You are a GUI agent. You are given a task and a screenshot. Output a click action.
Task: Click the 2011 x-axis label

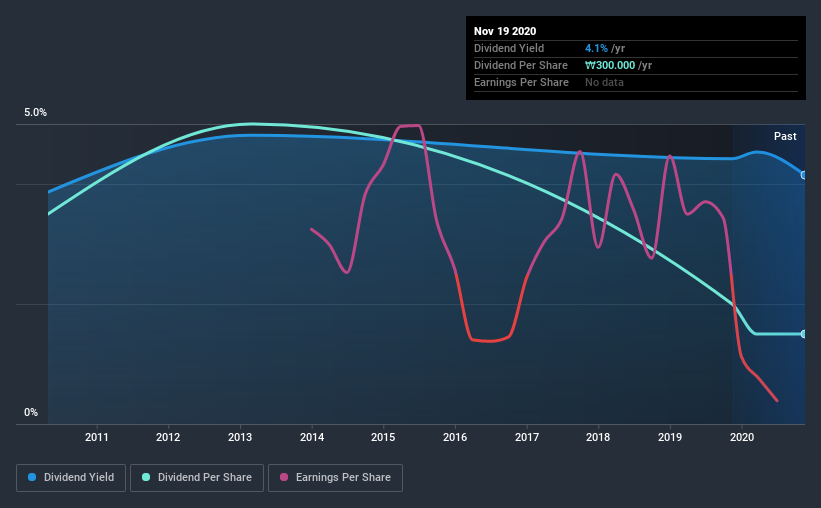coord(96,437)
